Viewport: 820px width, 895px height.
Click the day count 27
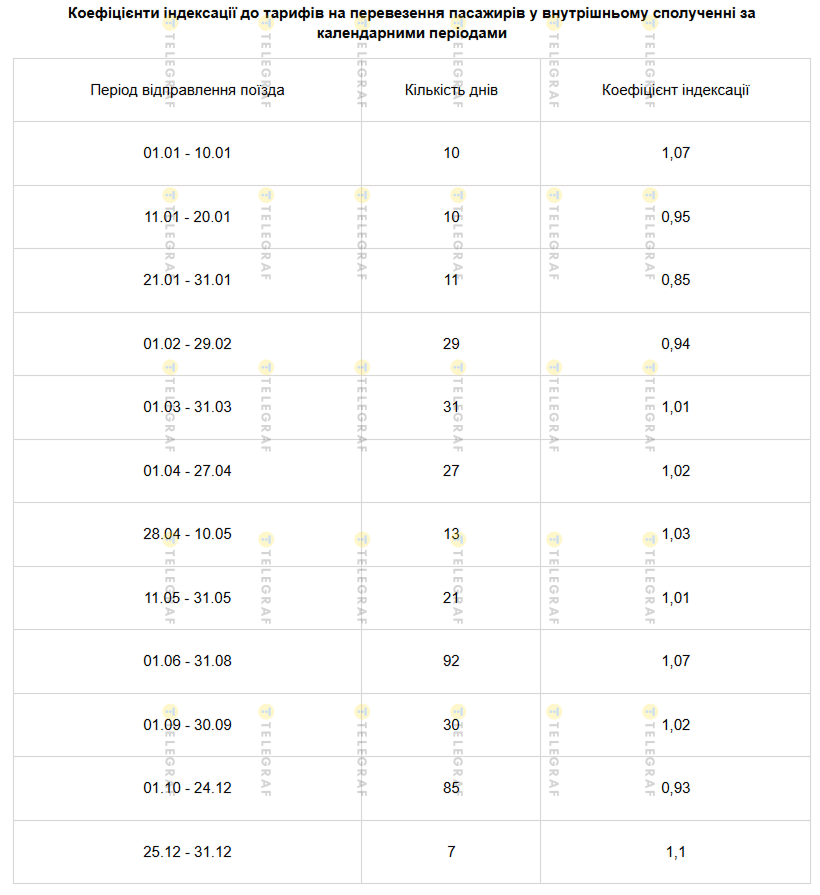point(451,471)
